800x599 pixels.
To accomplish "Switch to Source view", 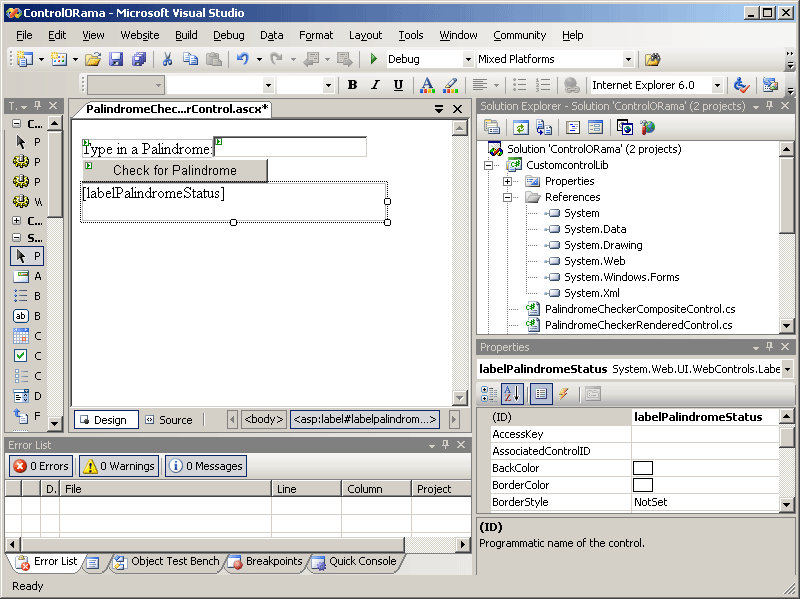I will click(x=168, y=420).
